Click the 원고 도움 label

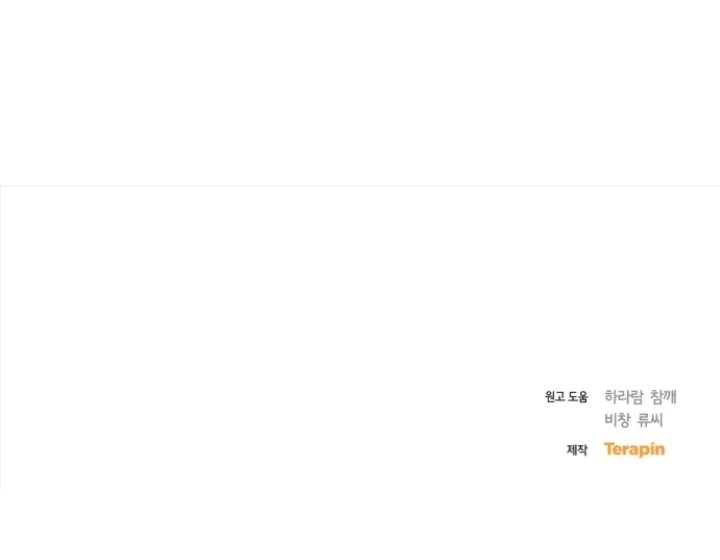566,397
